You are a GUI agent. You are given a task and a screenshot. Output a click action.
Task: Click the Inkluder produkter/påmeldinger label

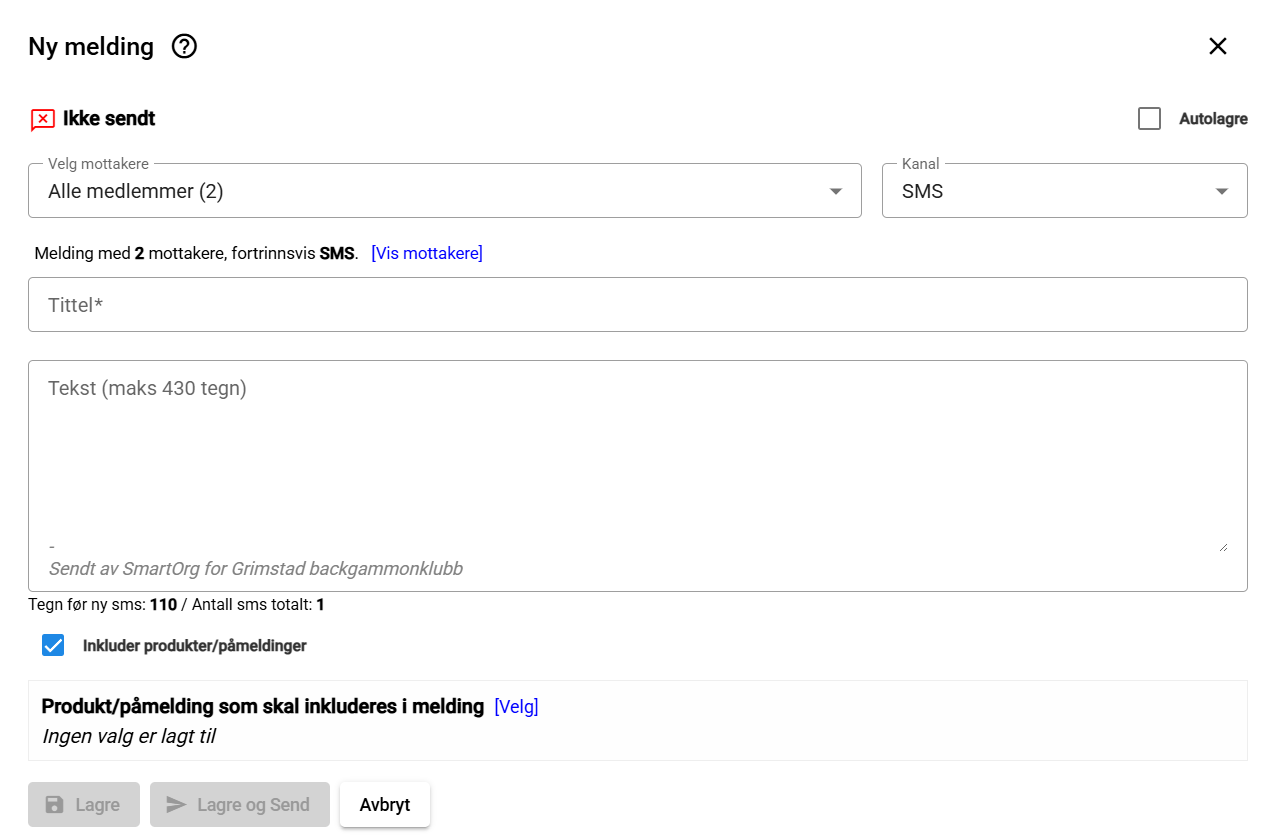[194, 646]
